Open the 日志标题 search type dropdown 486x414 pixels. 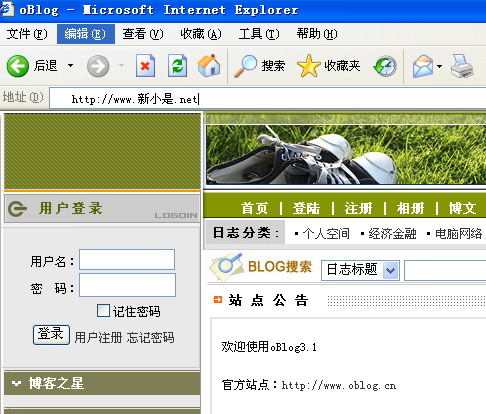pos(360,270)
